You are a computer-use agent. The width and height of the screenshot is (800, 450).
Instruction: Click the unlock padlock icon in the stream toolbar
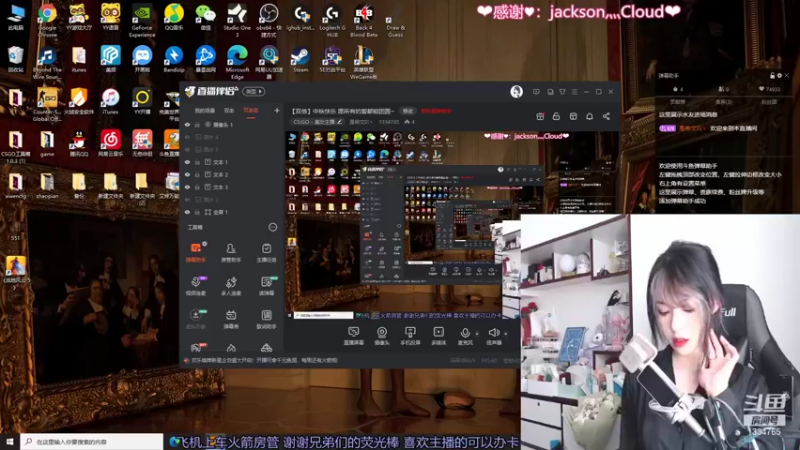pyautogui.click(x=556, y=116)
